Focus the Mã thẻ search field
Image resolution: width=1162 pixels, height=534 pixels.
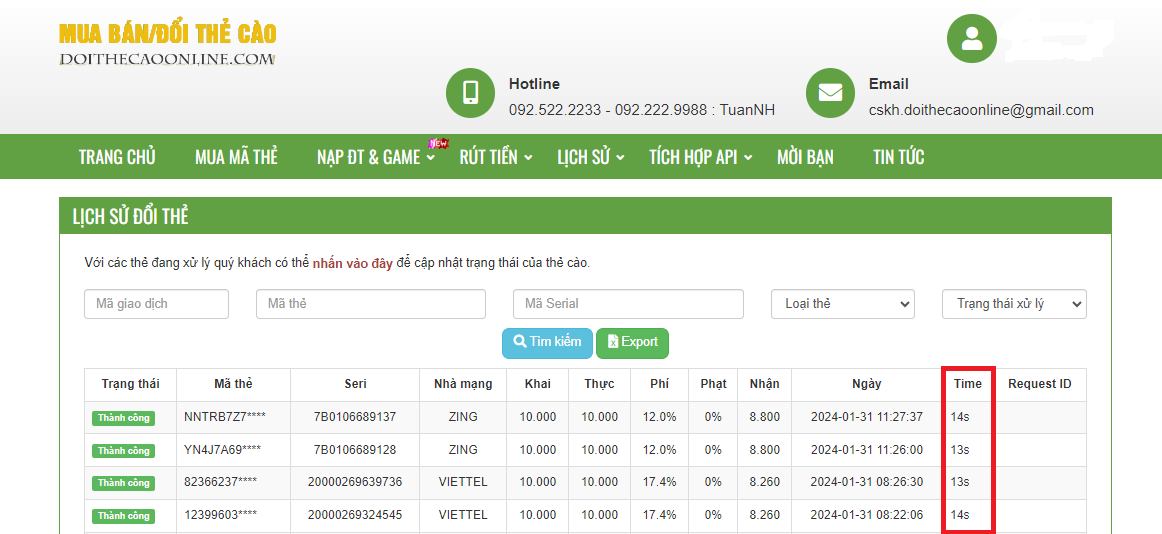click(371, 304)
